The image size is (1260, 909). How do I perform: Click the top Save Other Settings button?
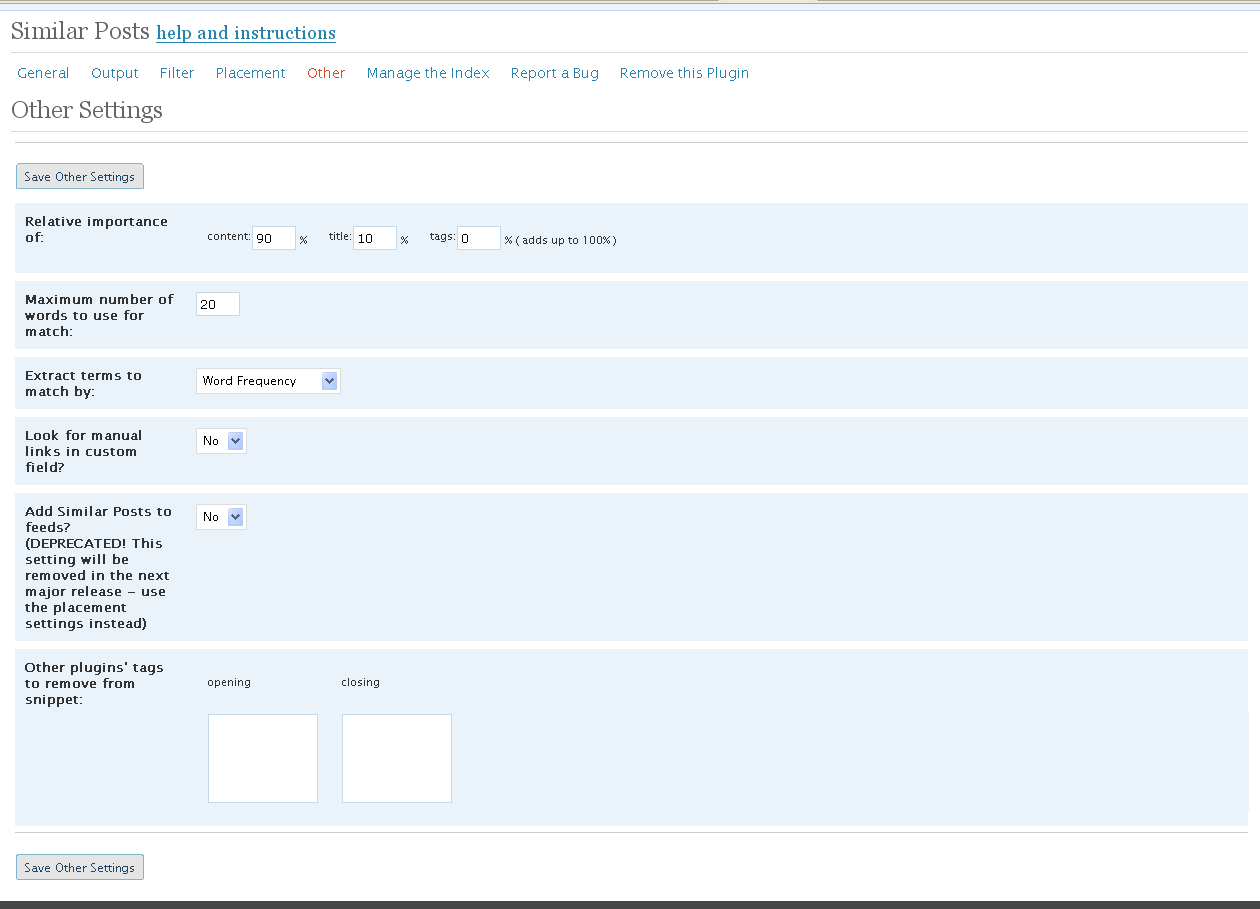pos(80,177)
